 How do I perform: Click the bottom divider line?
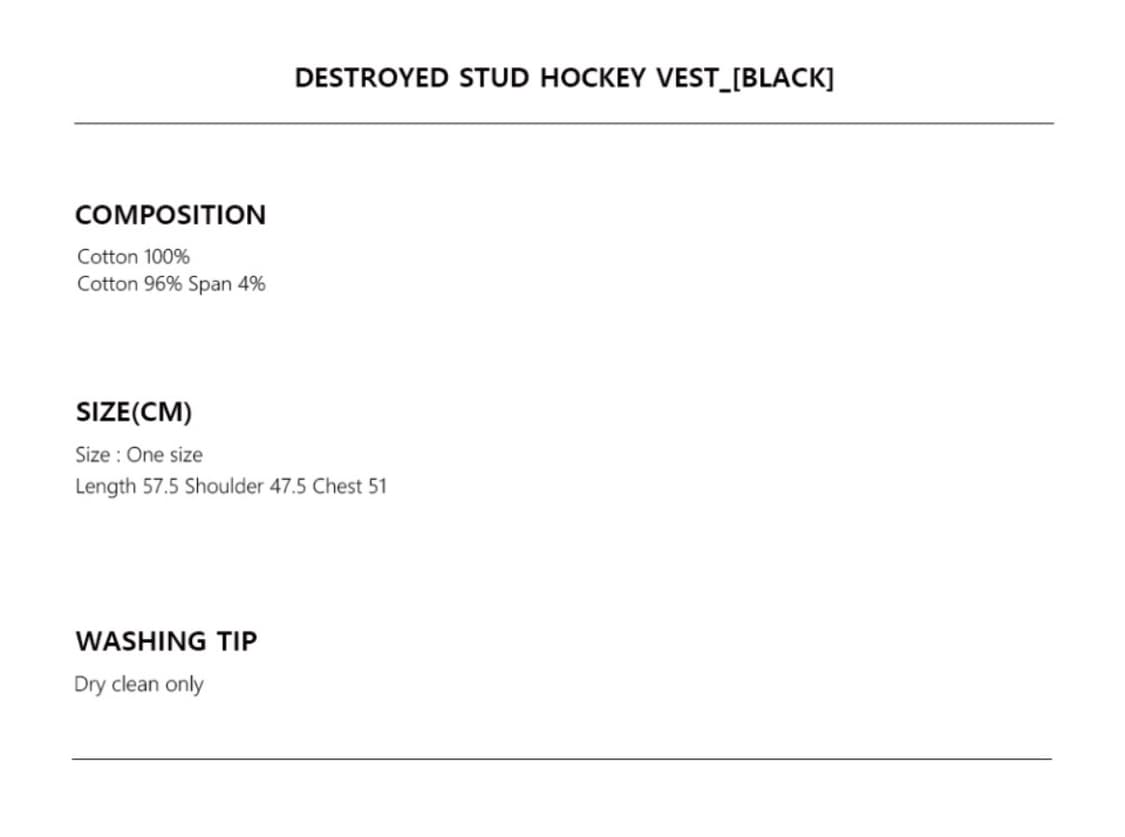pyautogui.click(x=561, y=759)
